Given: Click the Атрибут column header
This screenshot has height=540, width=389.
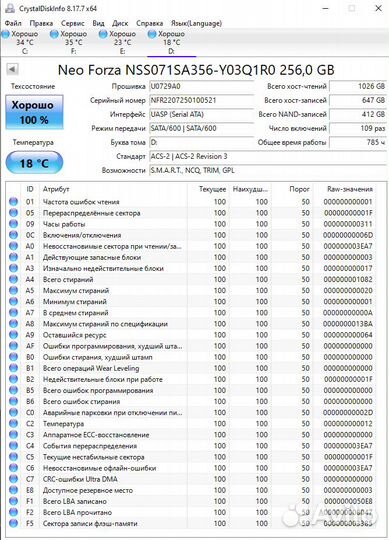Looking at the screenshot, I should click(x=56, y=189).
